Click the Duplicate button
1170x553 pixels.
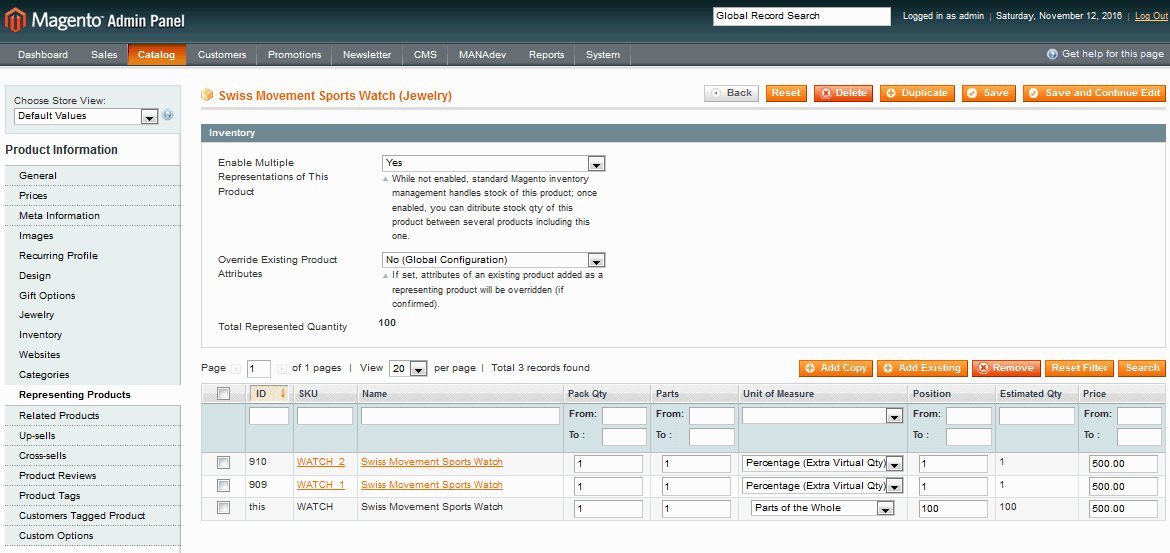(x=917, y=93)
